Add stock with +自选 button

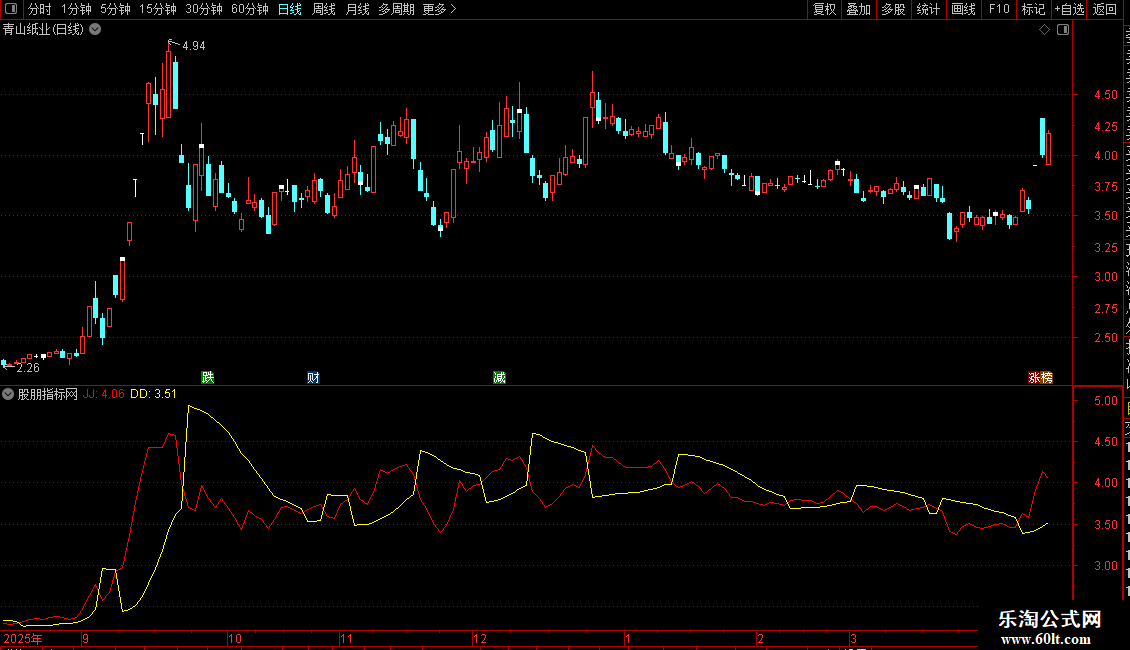pos(1069,9)
